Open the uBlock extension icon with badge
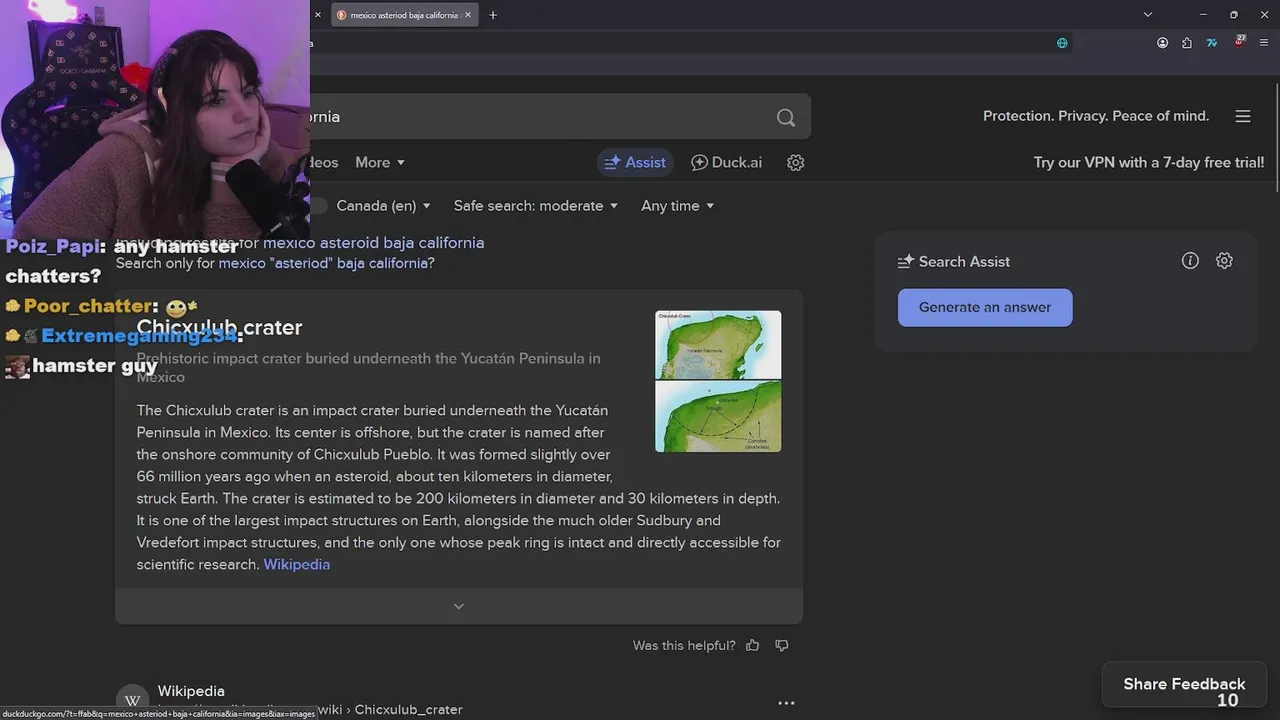Screen dimensions: 1280x720 click(1239, 42)
